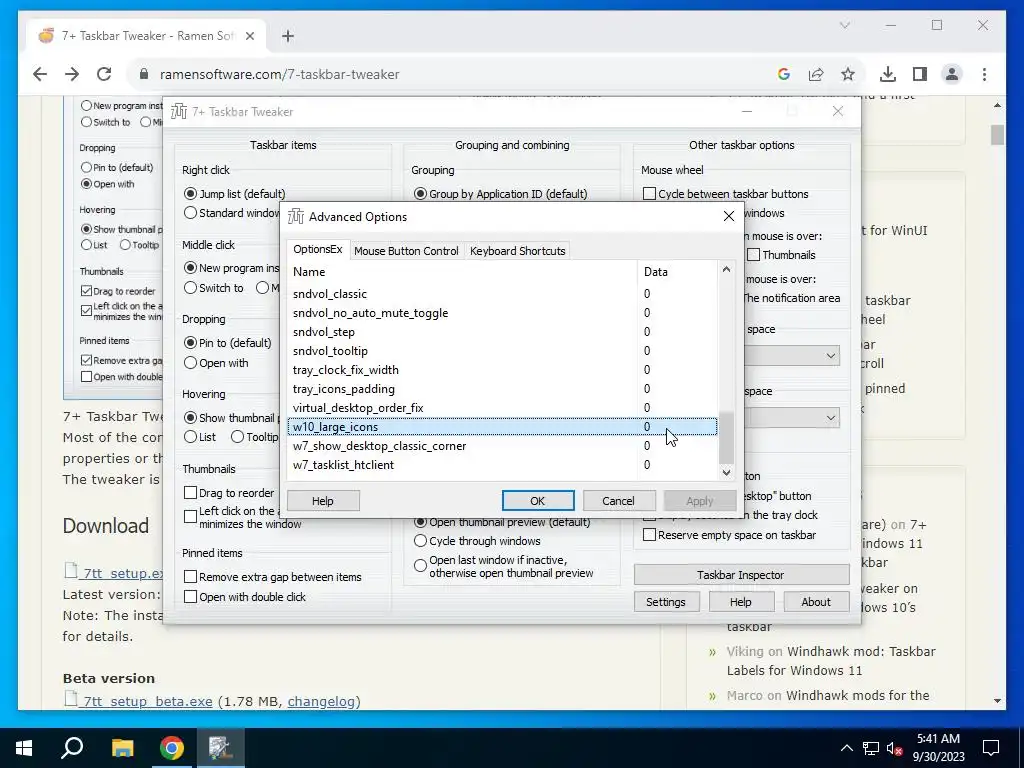The width and height of the screenshot is (1024, 768).
Task: Click Help in Advanced Options dialog
Action: coord(323,501)
